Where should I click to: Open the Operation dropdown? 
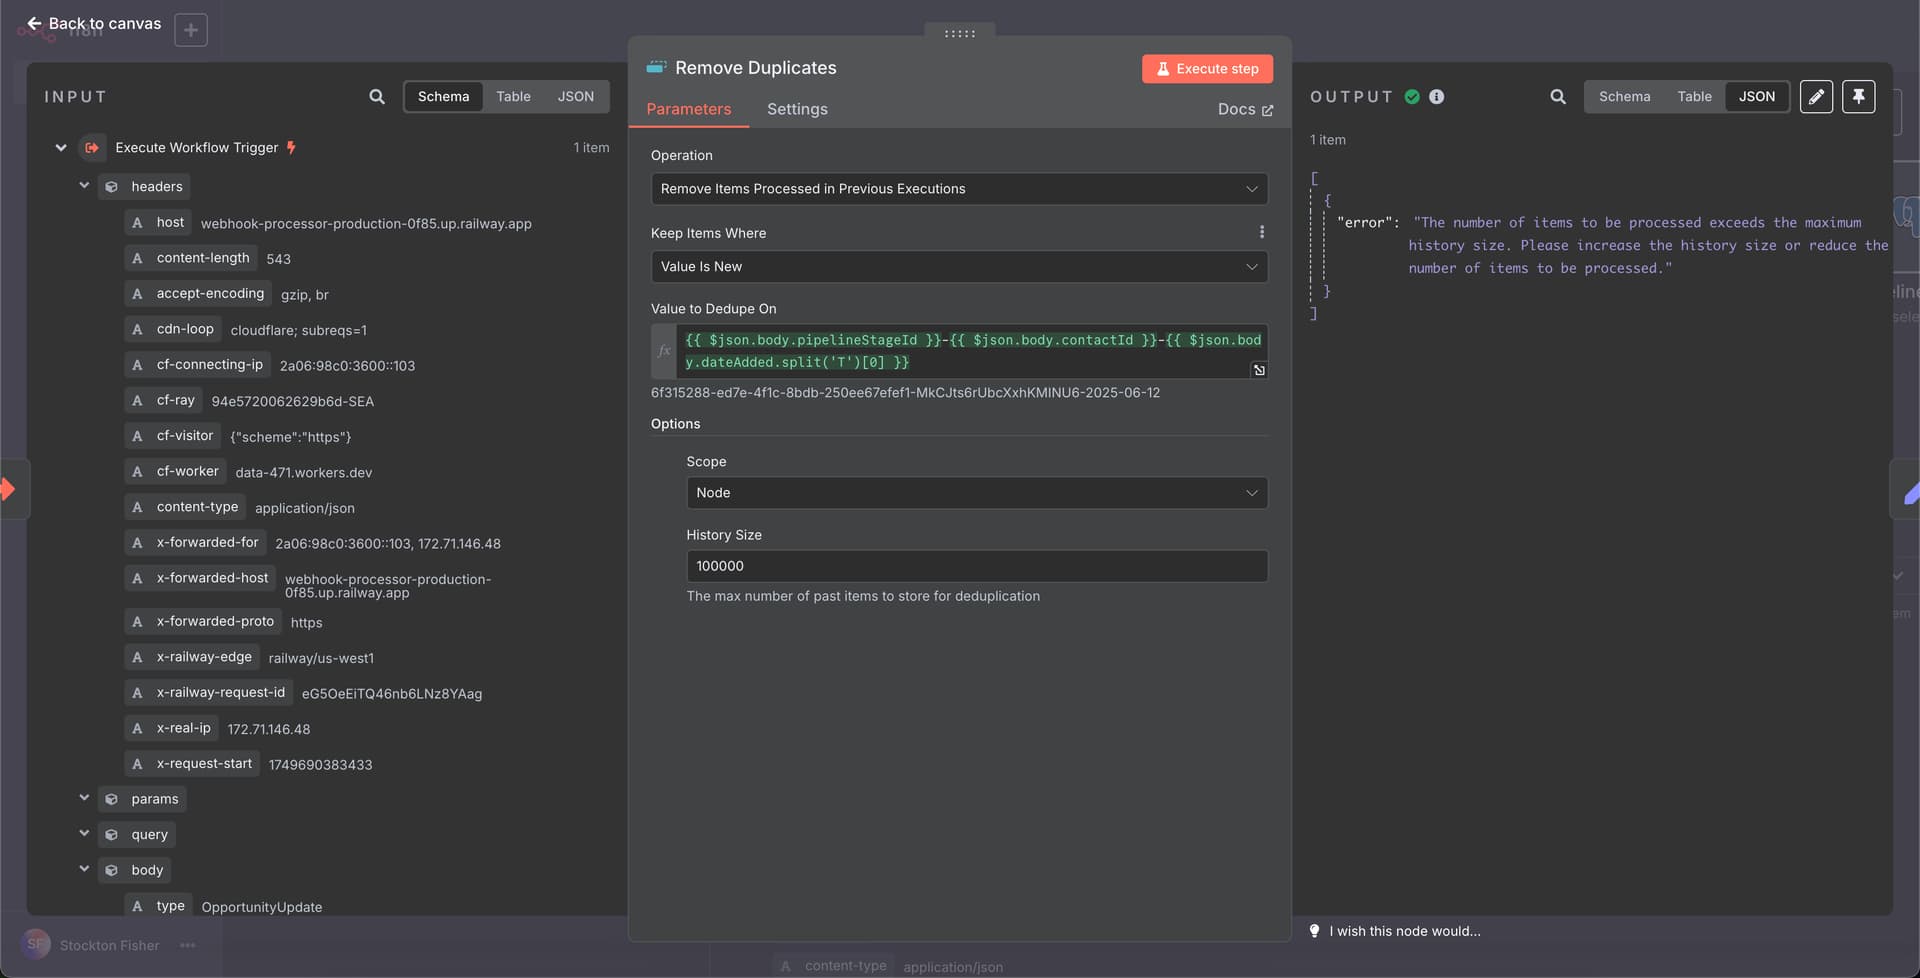pyautogui.click(x=959, y=189)
